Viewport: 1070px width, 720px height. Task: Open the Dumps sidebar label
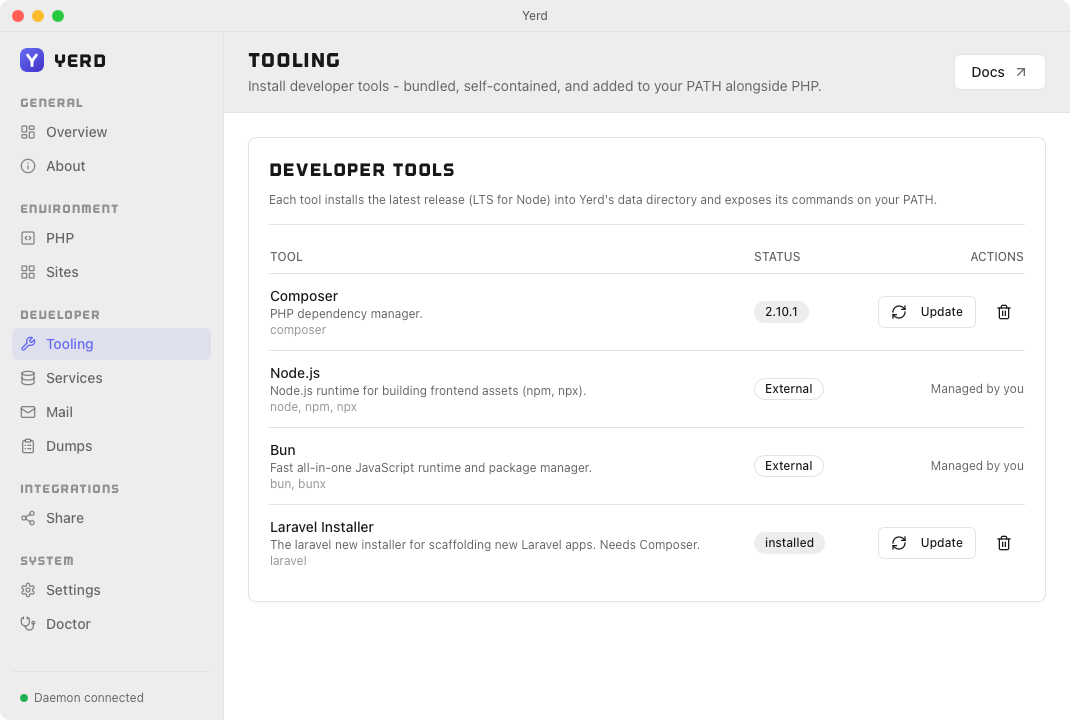[69, 446]
